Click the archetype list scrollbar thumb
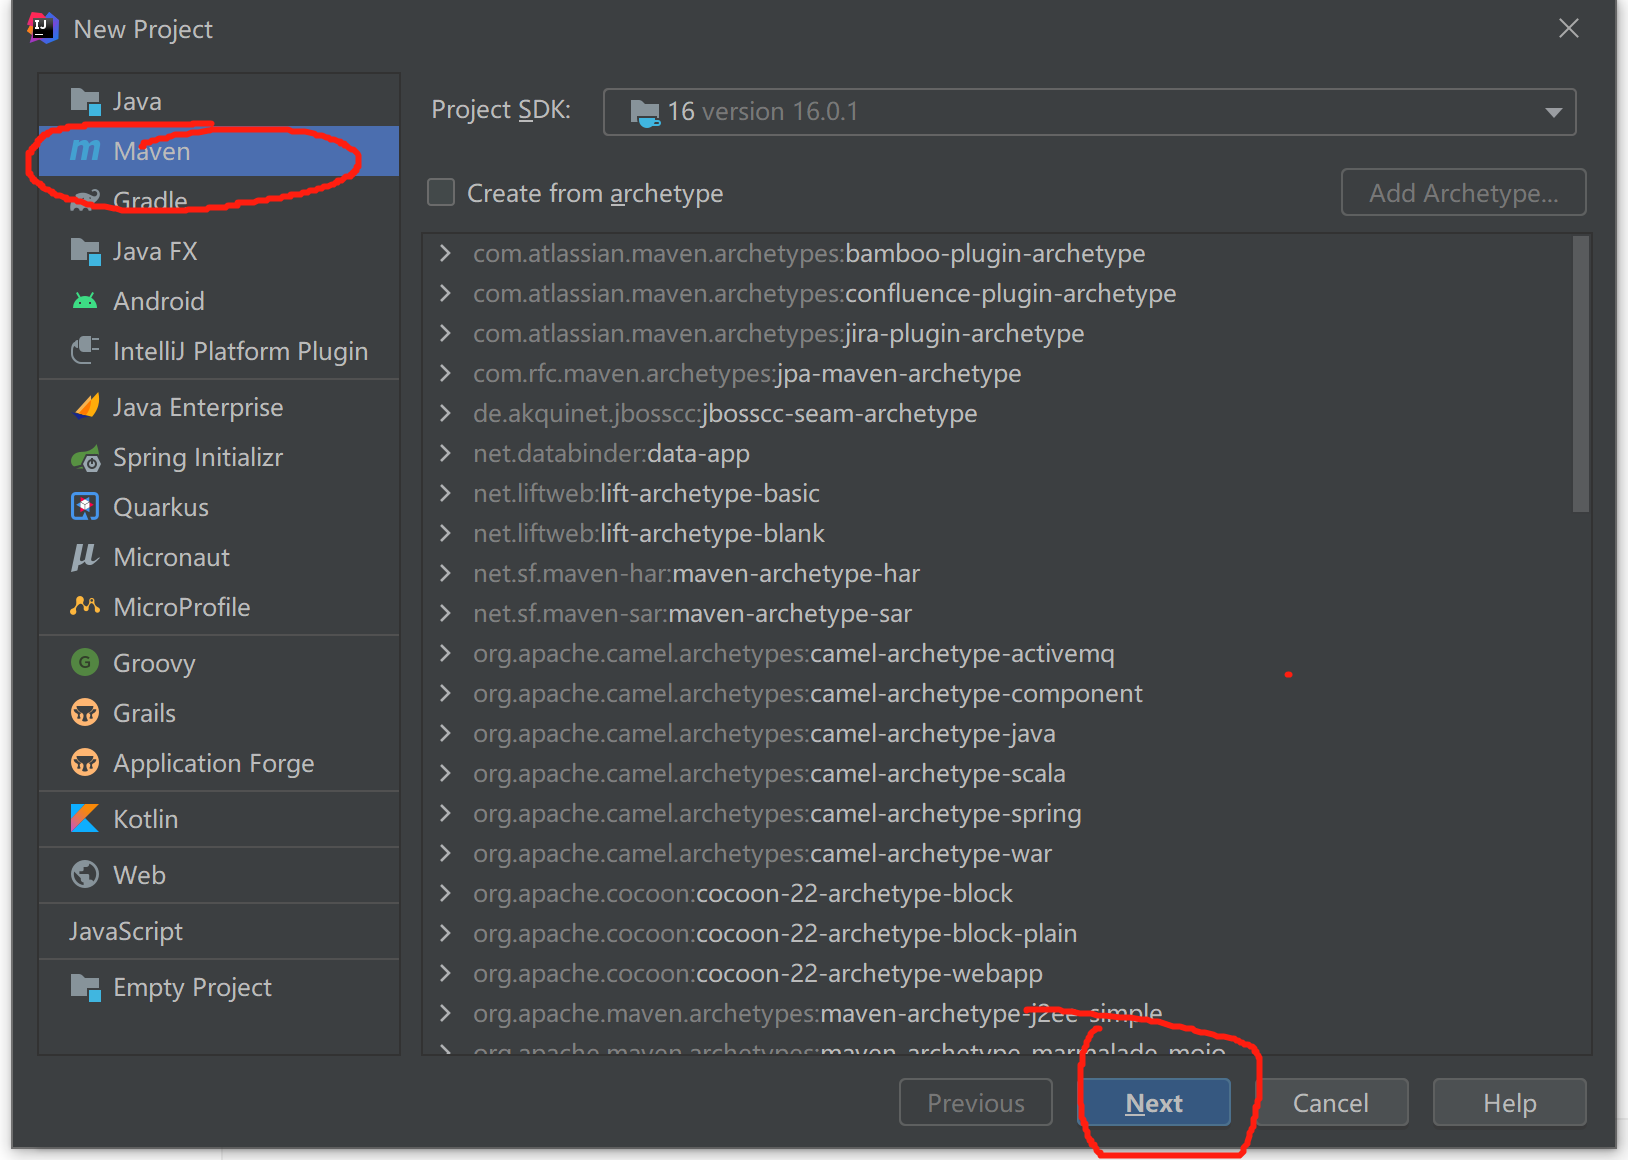 pos(1581,373)
